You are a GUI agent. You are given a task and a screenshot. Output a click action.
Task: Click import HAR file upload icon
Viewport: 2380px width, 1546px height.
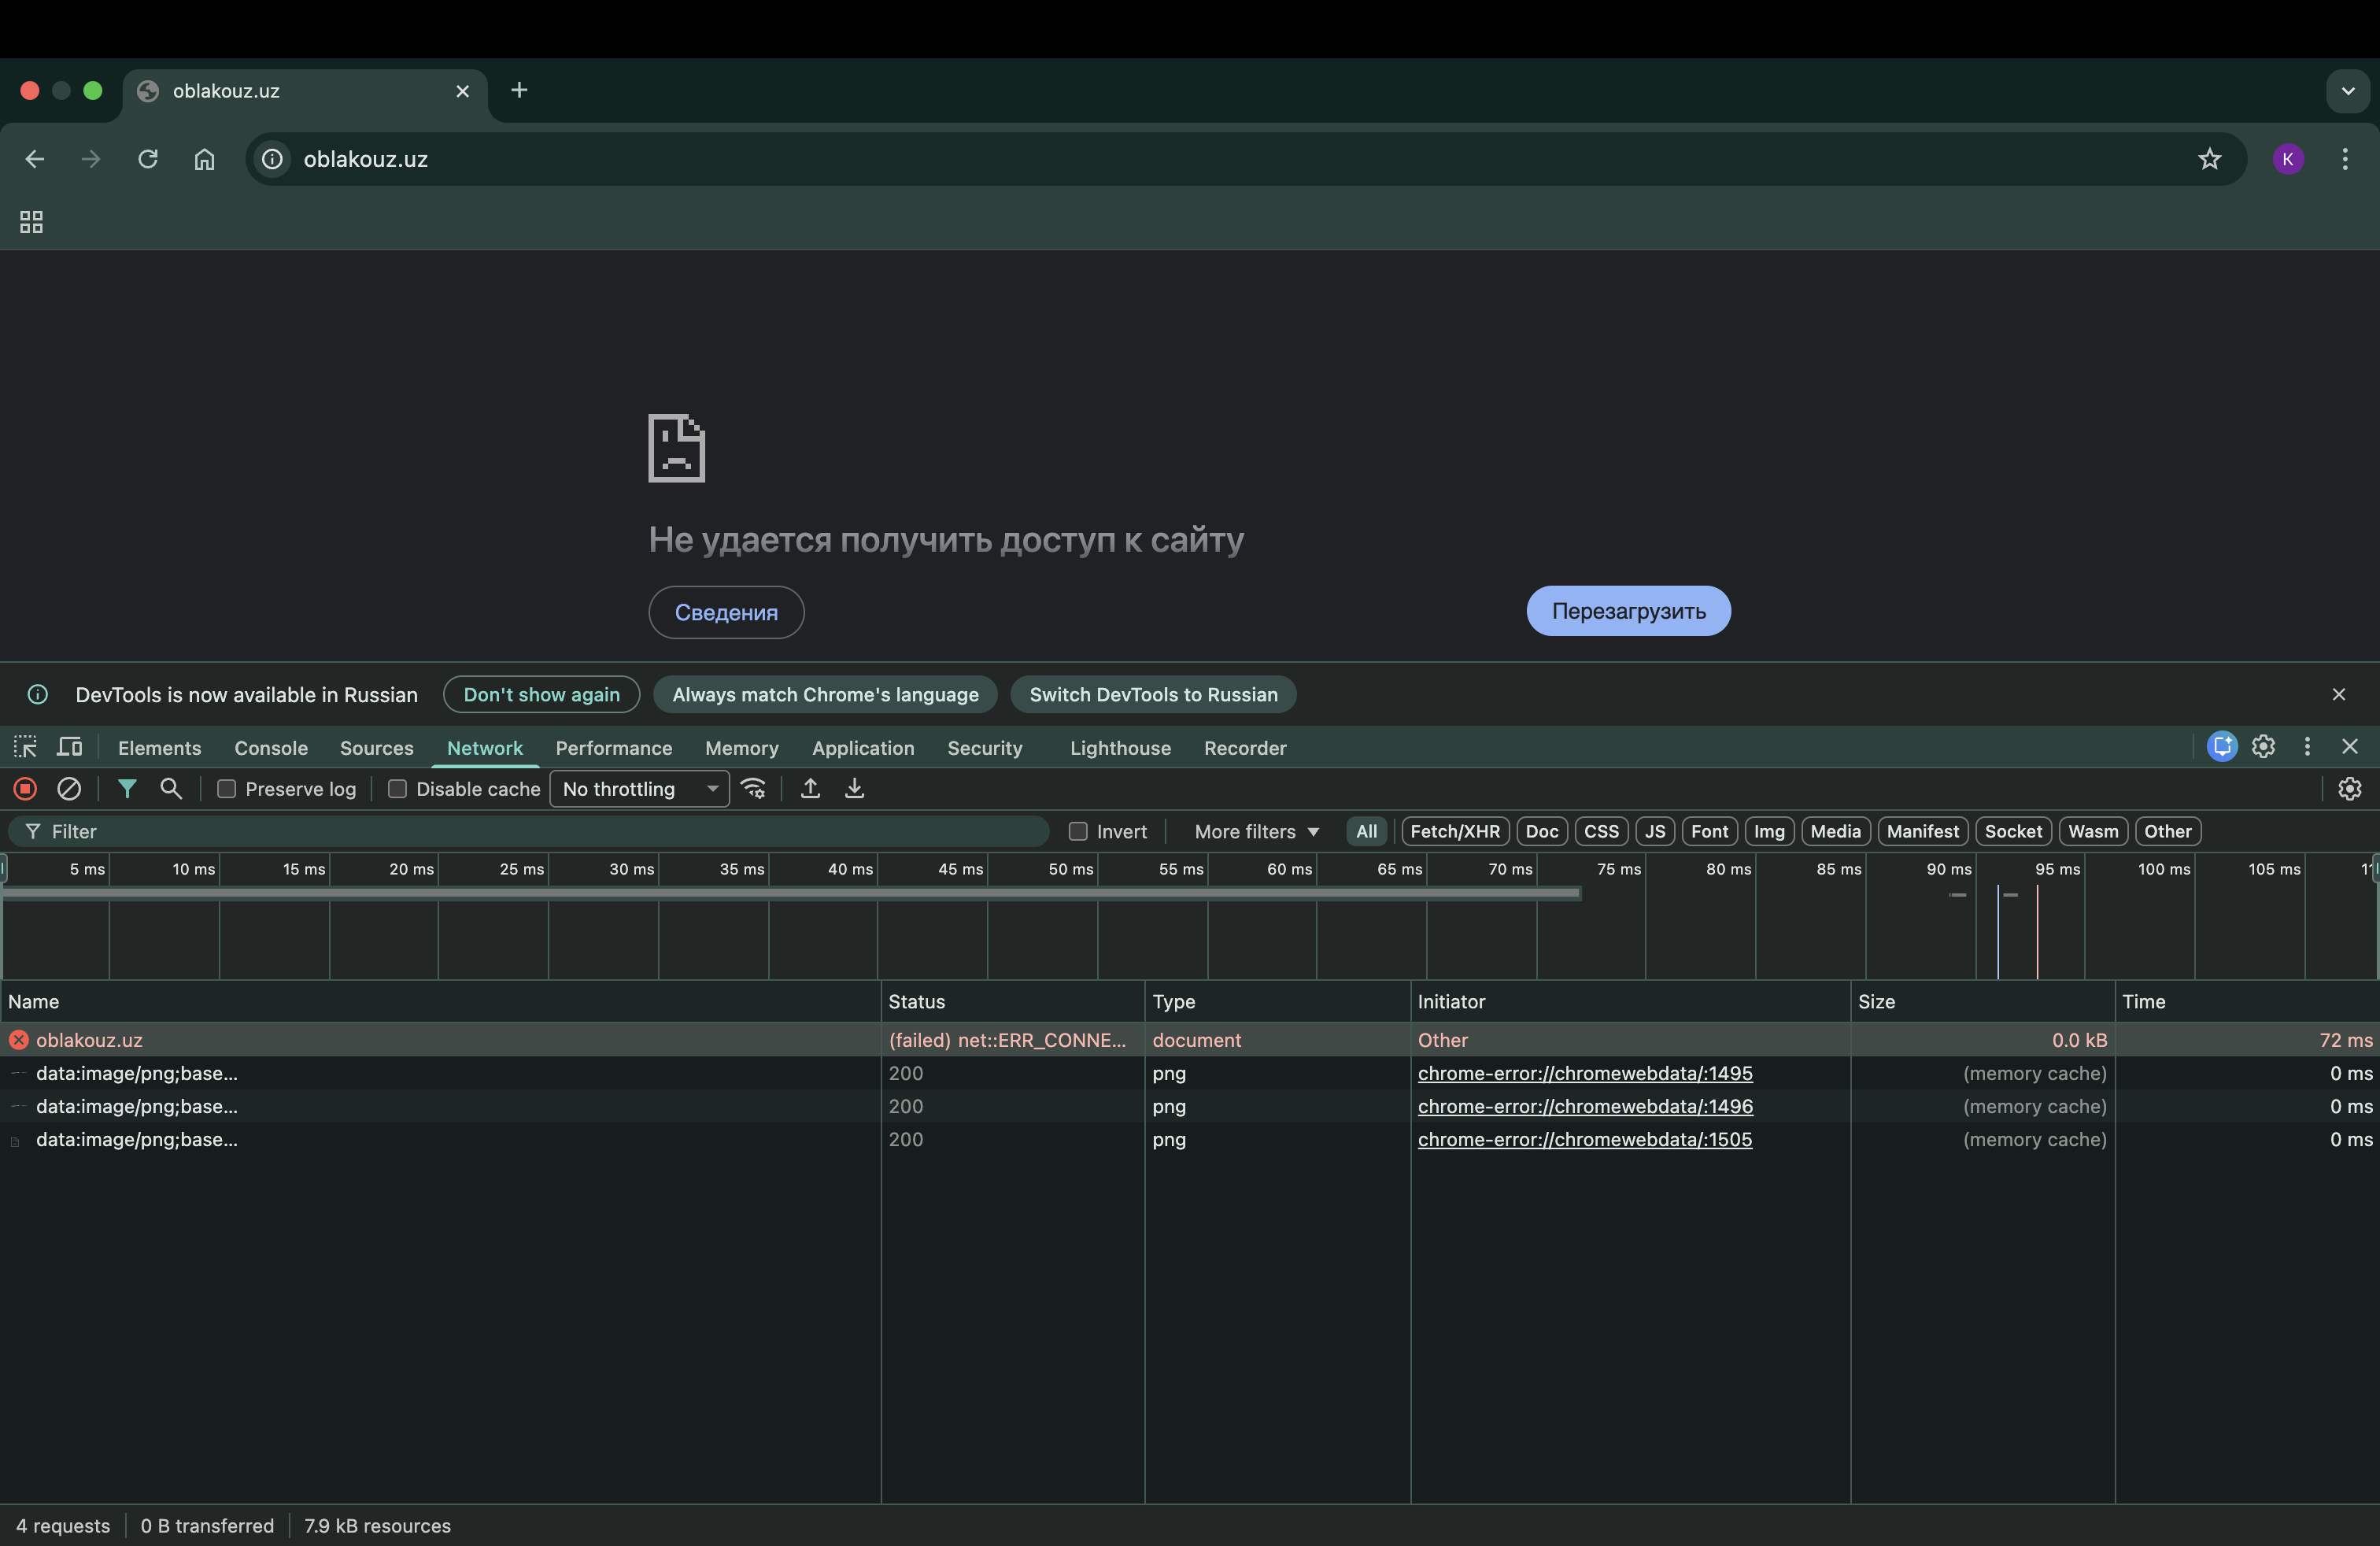pos(810,789)
